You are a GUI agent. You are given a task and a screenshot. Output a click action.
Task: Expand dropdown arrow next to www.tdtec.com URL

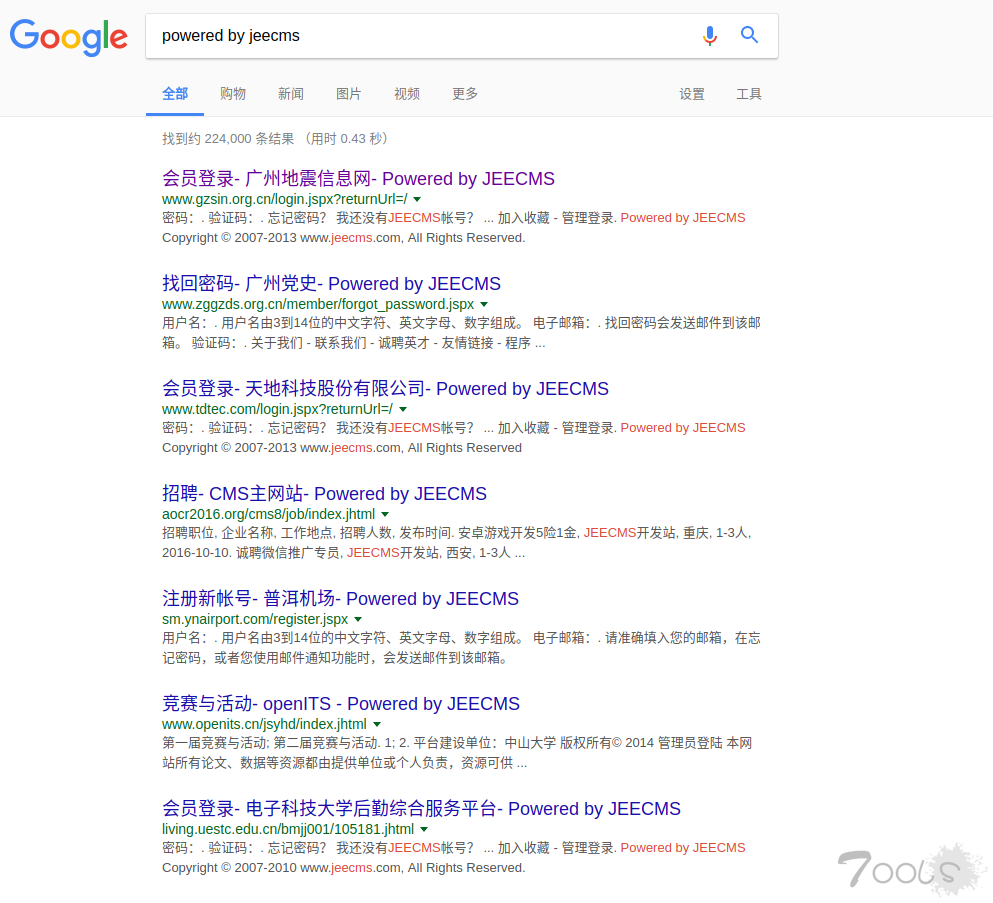coord(403,410)
